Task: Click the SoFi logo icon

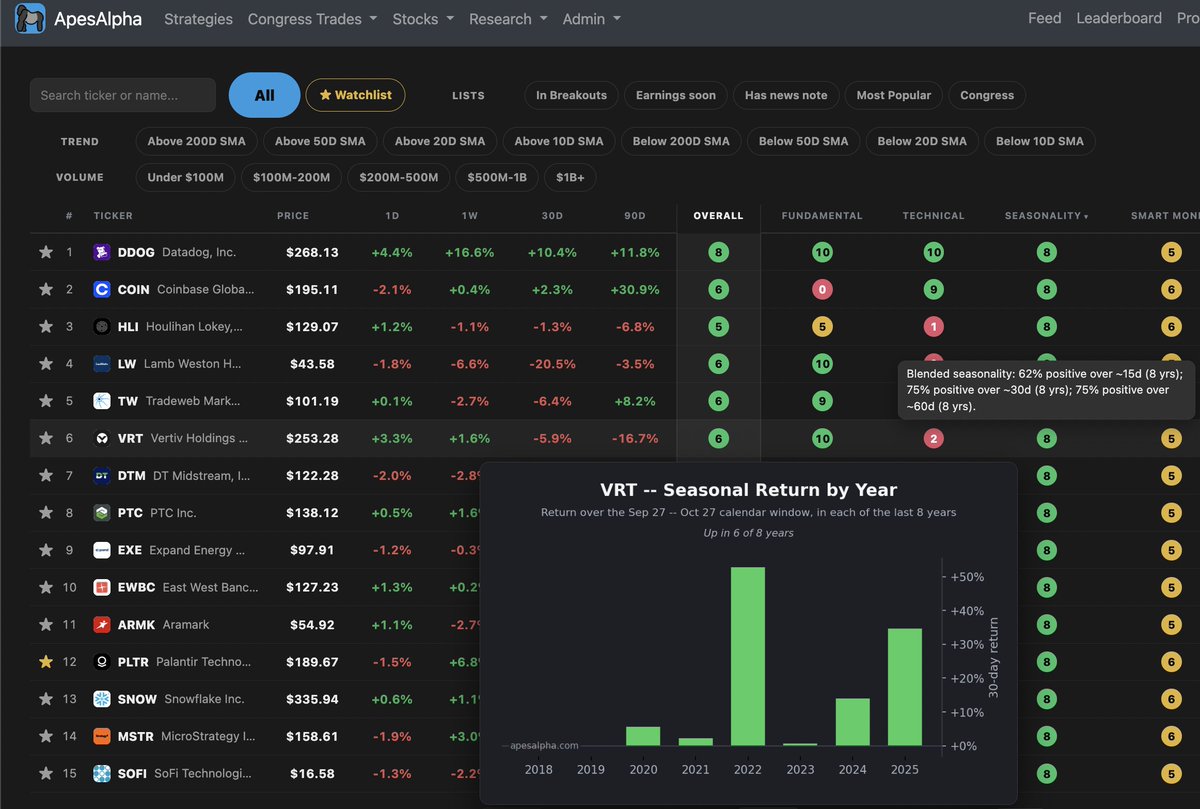Action: tap(101, 774)
